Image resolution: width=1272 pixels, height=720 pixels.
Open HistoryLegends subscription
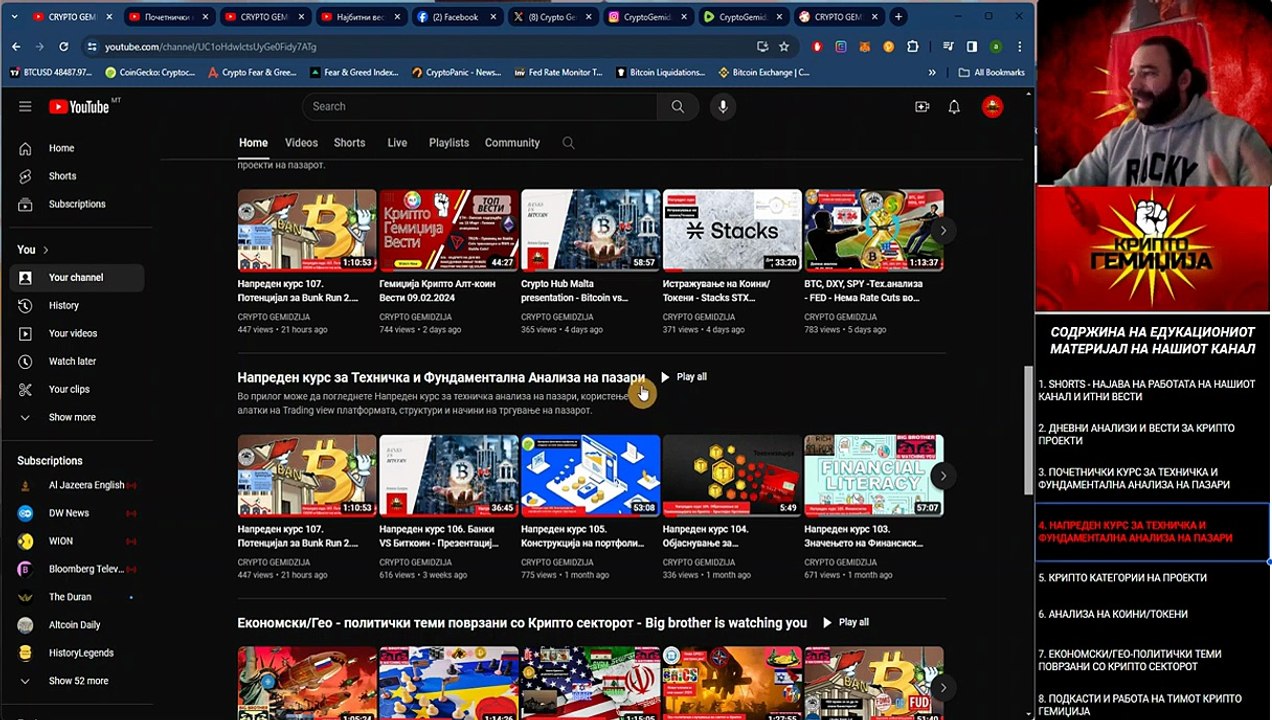[76, 653]
